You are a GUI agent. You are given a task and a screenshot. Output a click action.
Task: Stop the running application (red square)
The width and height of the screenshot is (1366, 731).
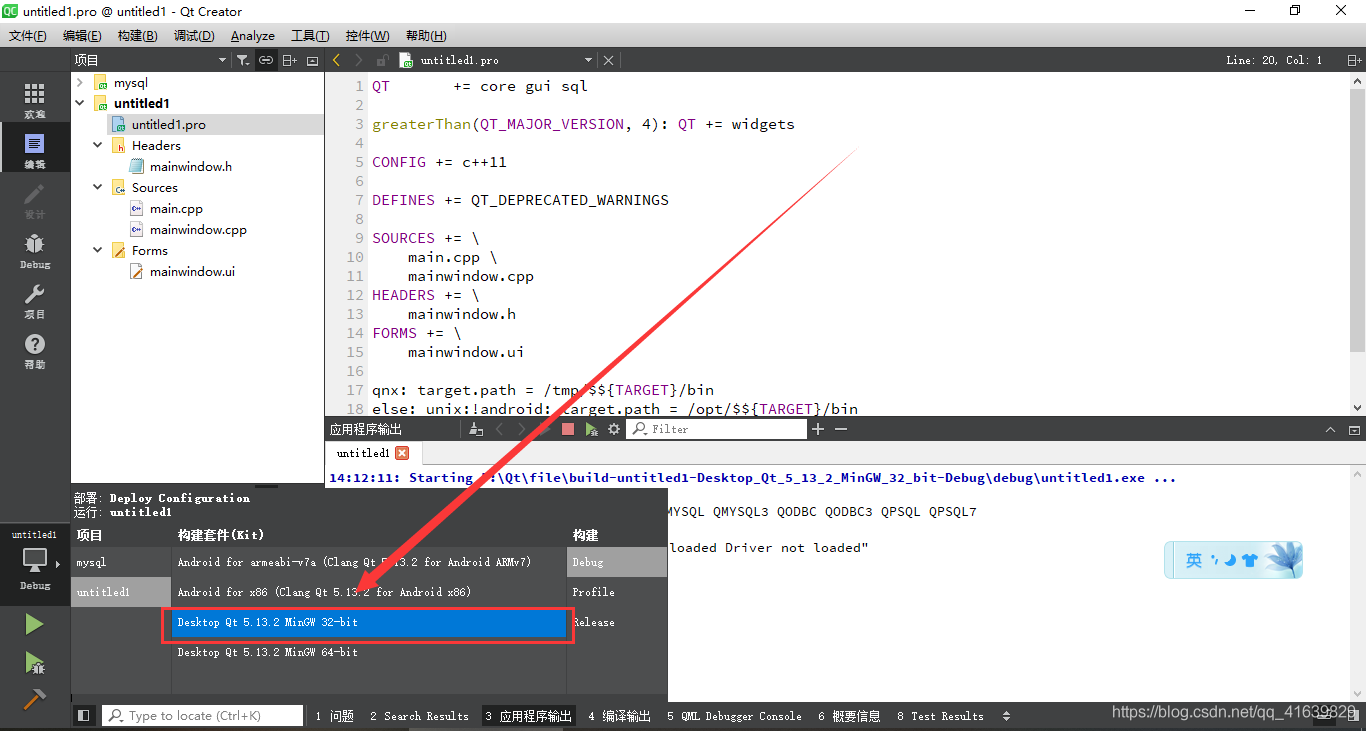567,429
